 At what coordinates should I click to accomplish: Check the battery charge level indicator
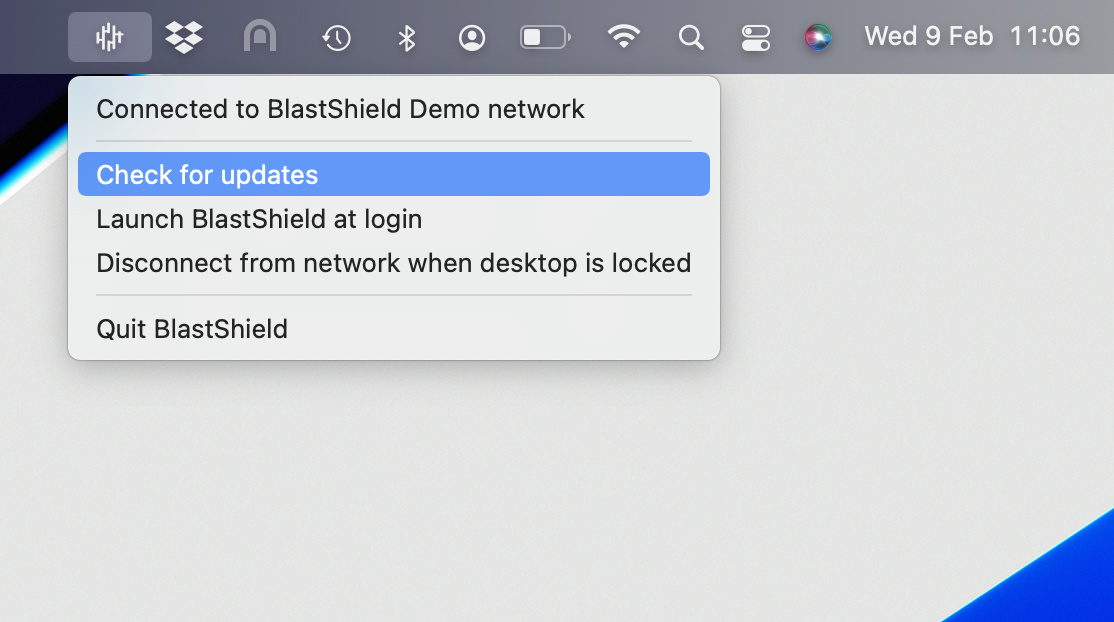[545, 36]
